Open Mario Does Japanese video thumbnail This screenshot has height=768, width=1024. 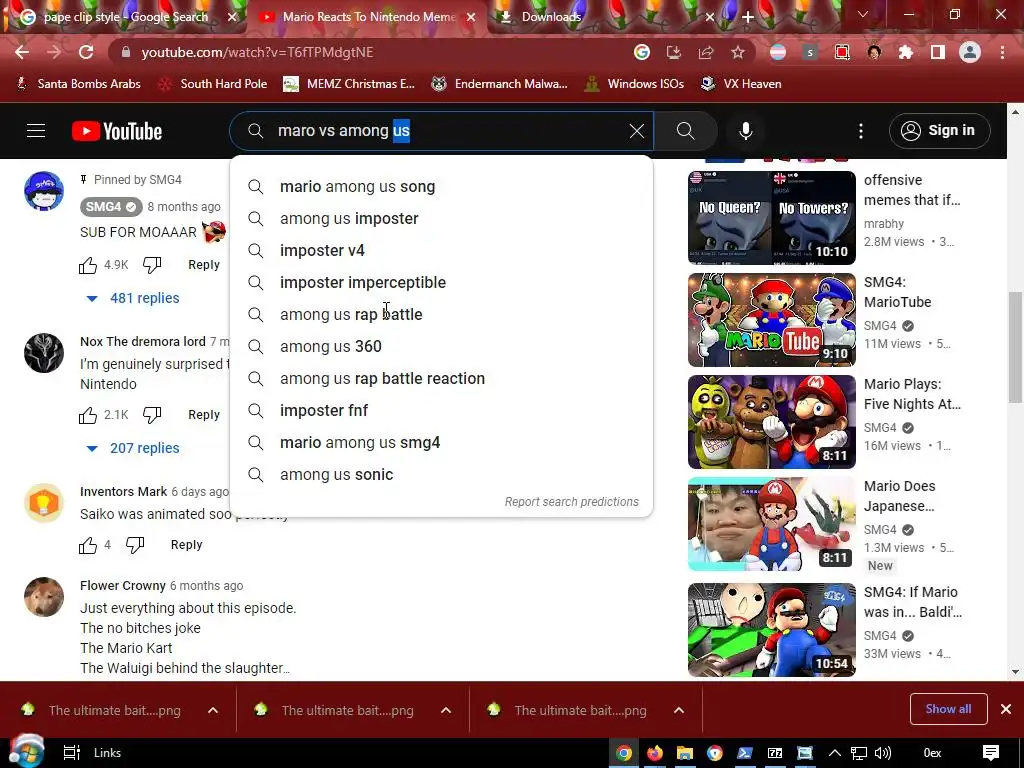click(x=771, y=524)
